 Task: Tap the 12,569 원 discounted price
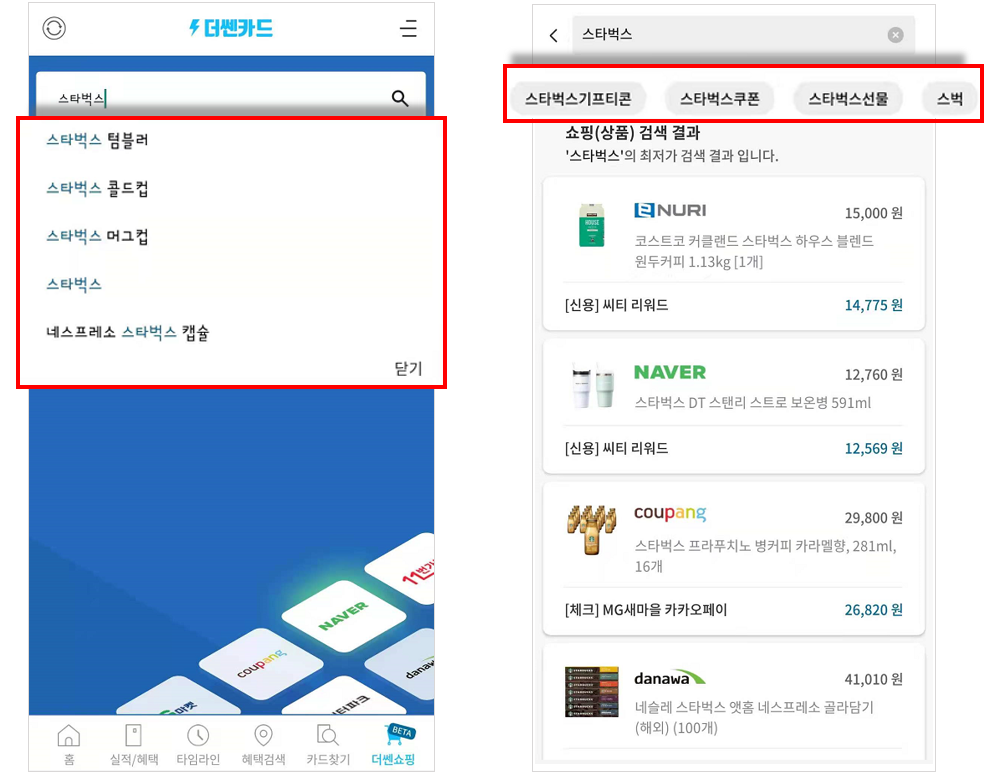coord(874,448)
